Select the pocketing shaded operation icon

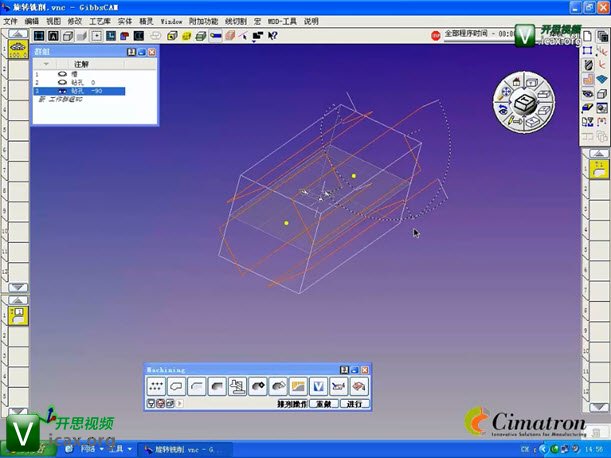(x=217, y=386)
